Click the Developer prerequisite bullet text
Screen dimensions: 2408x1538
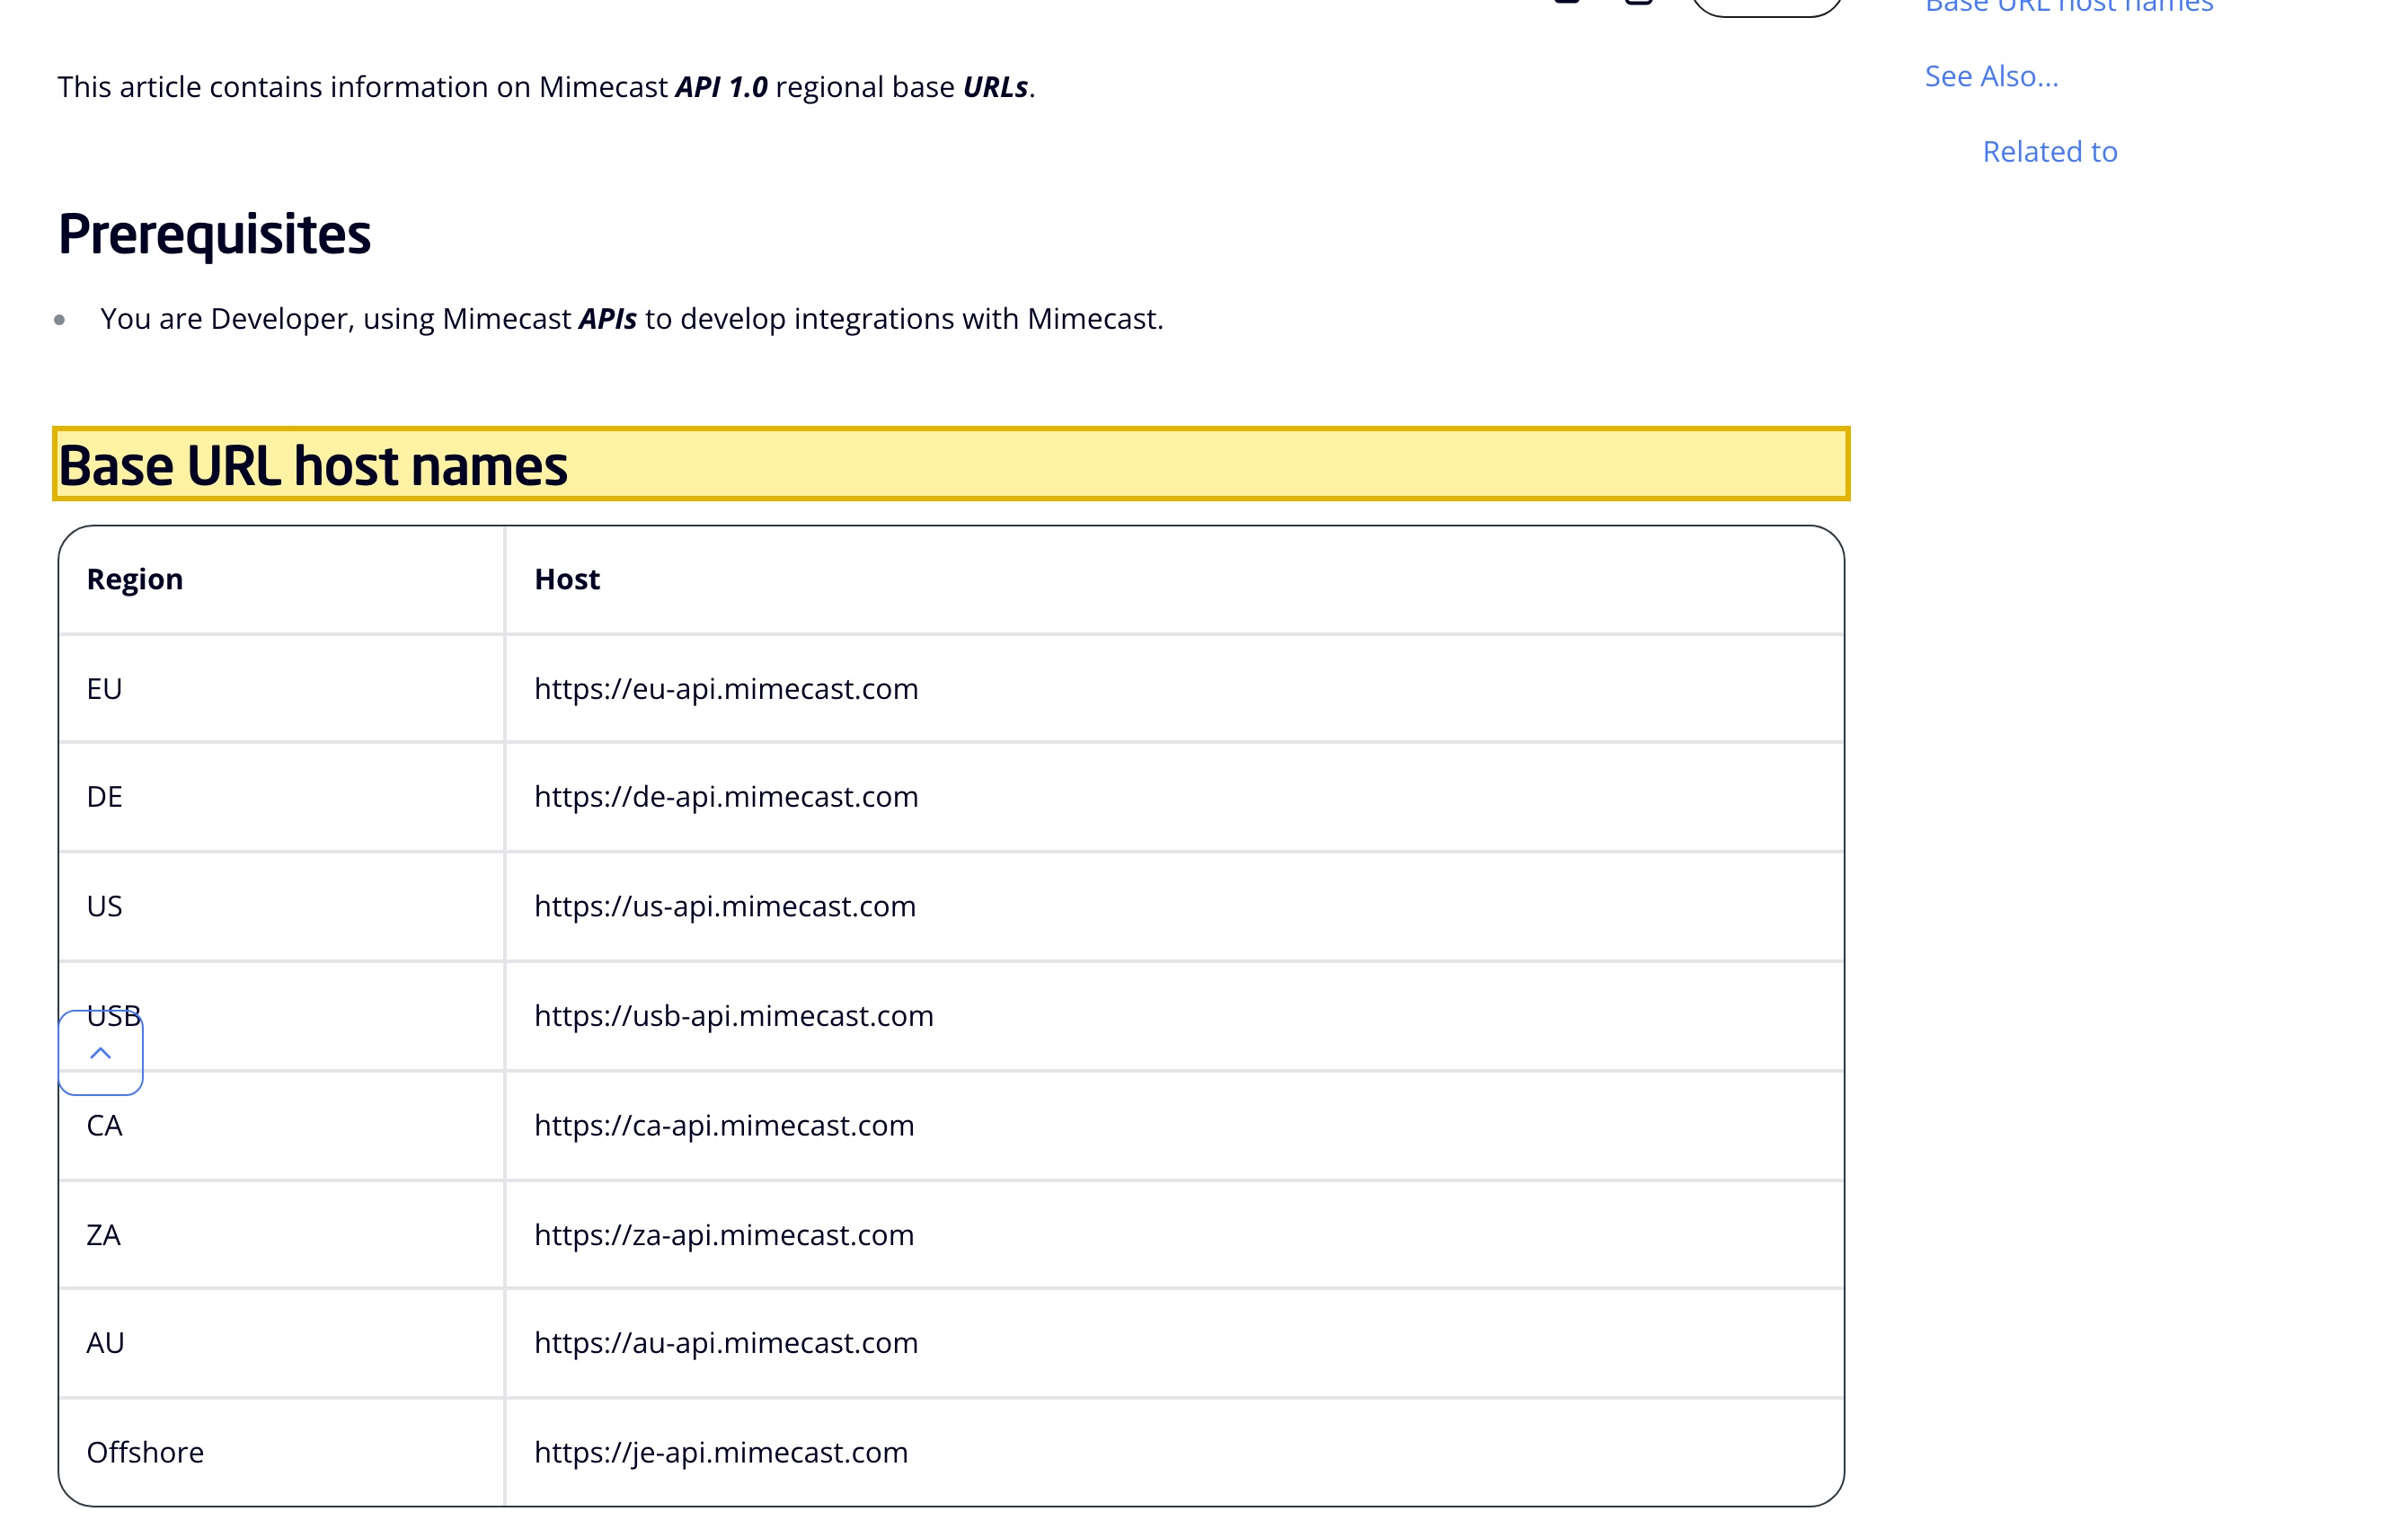click(632, 319)
